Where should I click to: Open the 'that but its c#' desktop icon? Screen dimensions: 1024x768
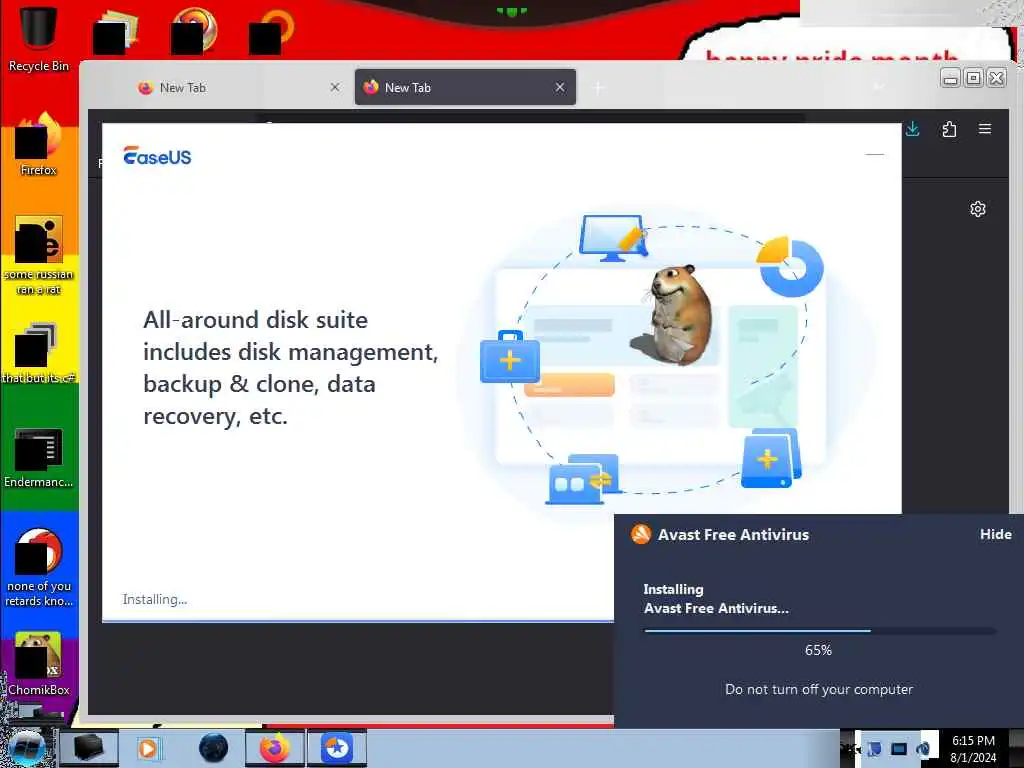38,353
